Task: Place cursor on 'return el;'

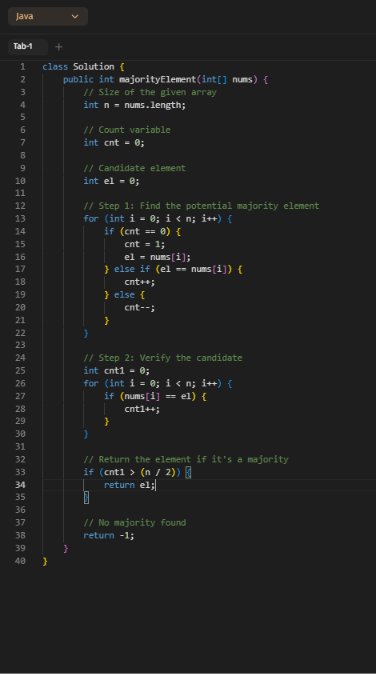Action: pyautogui.click(x=129, y=485)
